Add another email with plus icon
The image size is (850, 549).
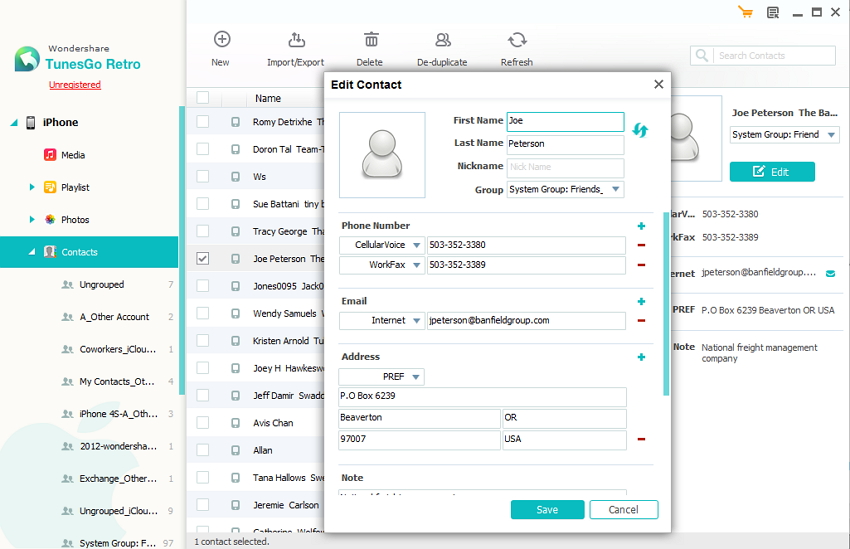tap(641, 302)
